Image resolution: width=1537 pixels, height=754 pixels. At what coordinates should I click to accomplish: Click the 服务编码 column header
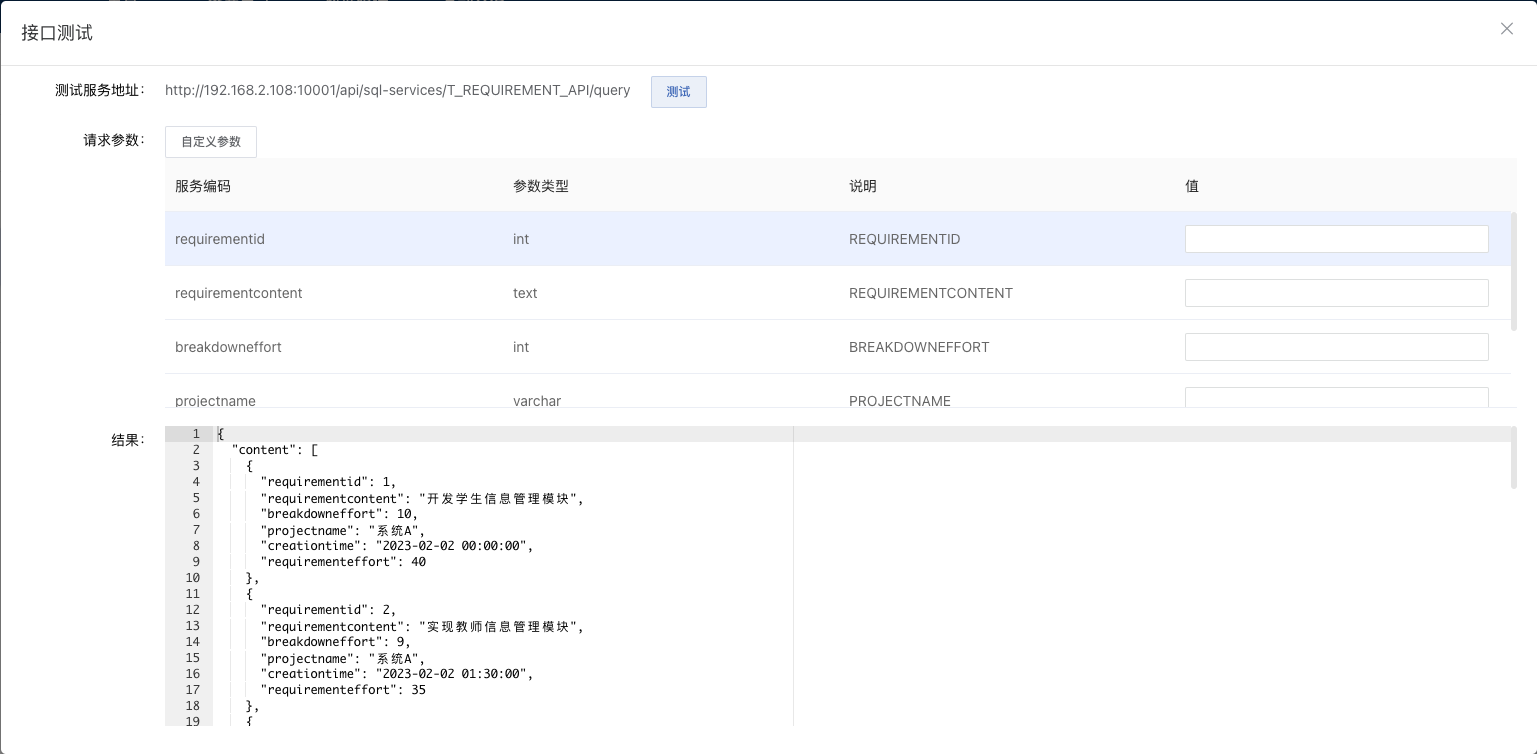202,186
